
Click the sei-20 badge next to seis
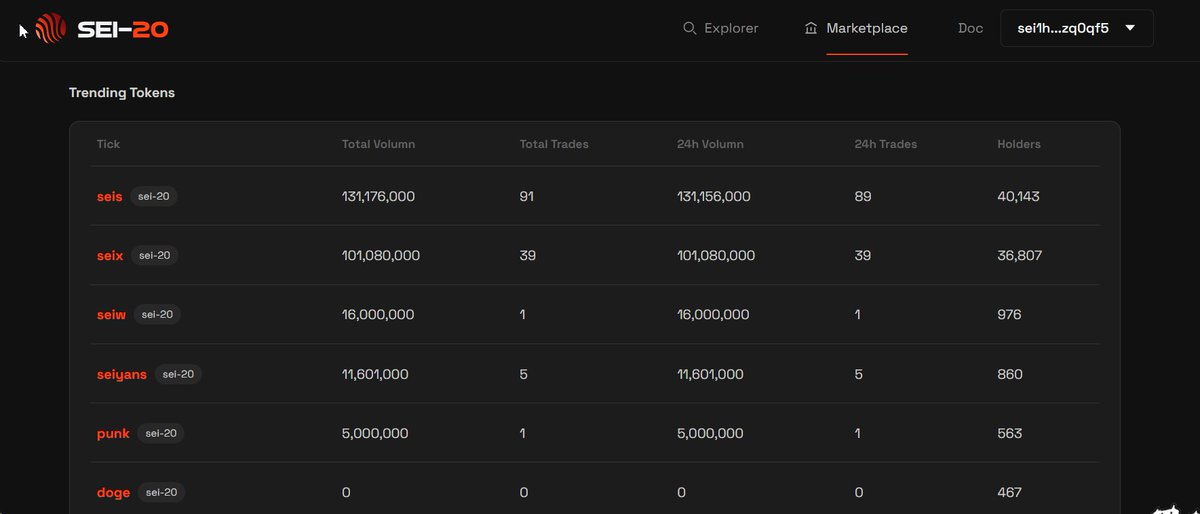tap(154, 197)
